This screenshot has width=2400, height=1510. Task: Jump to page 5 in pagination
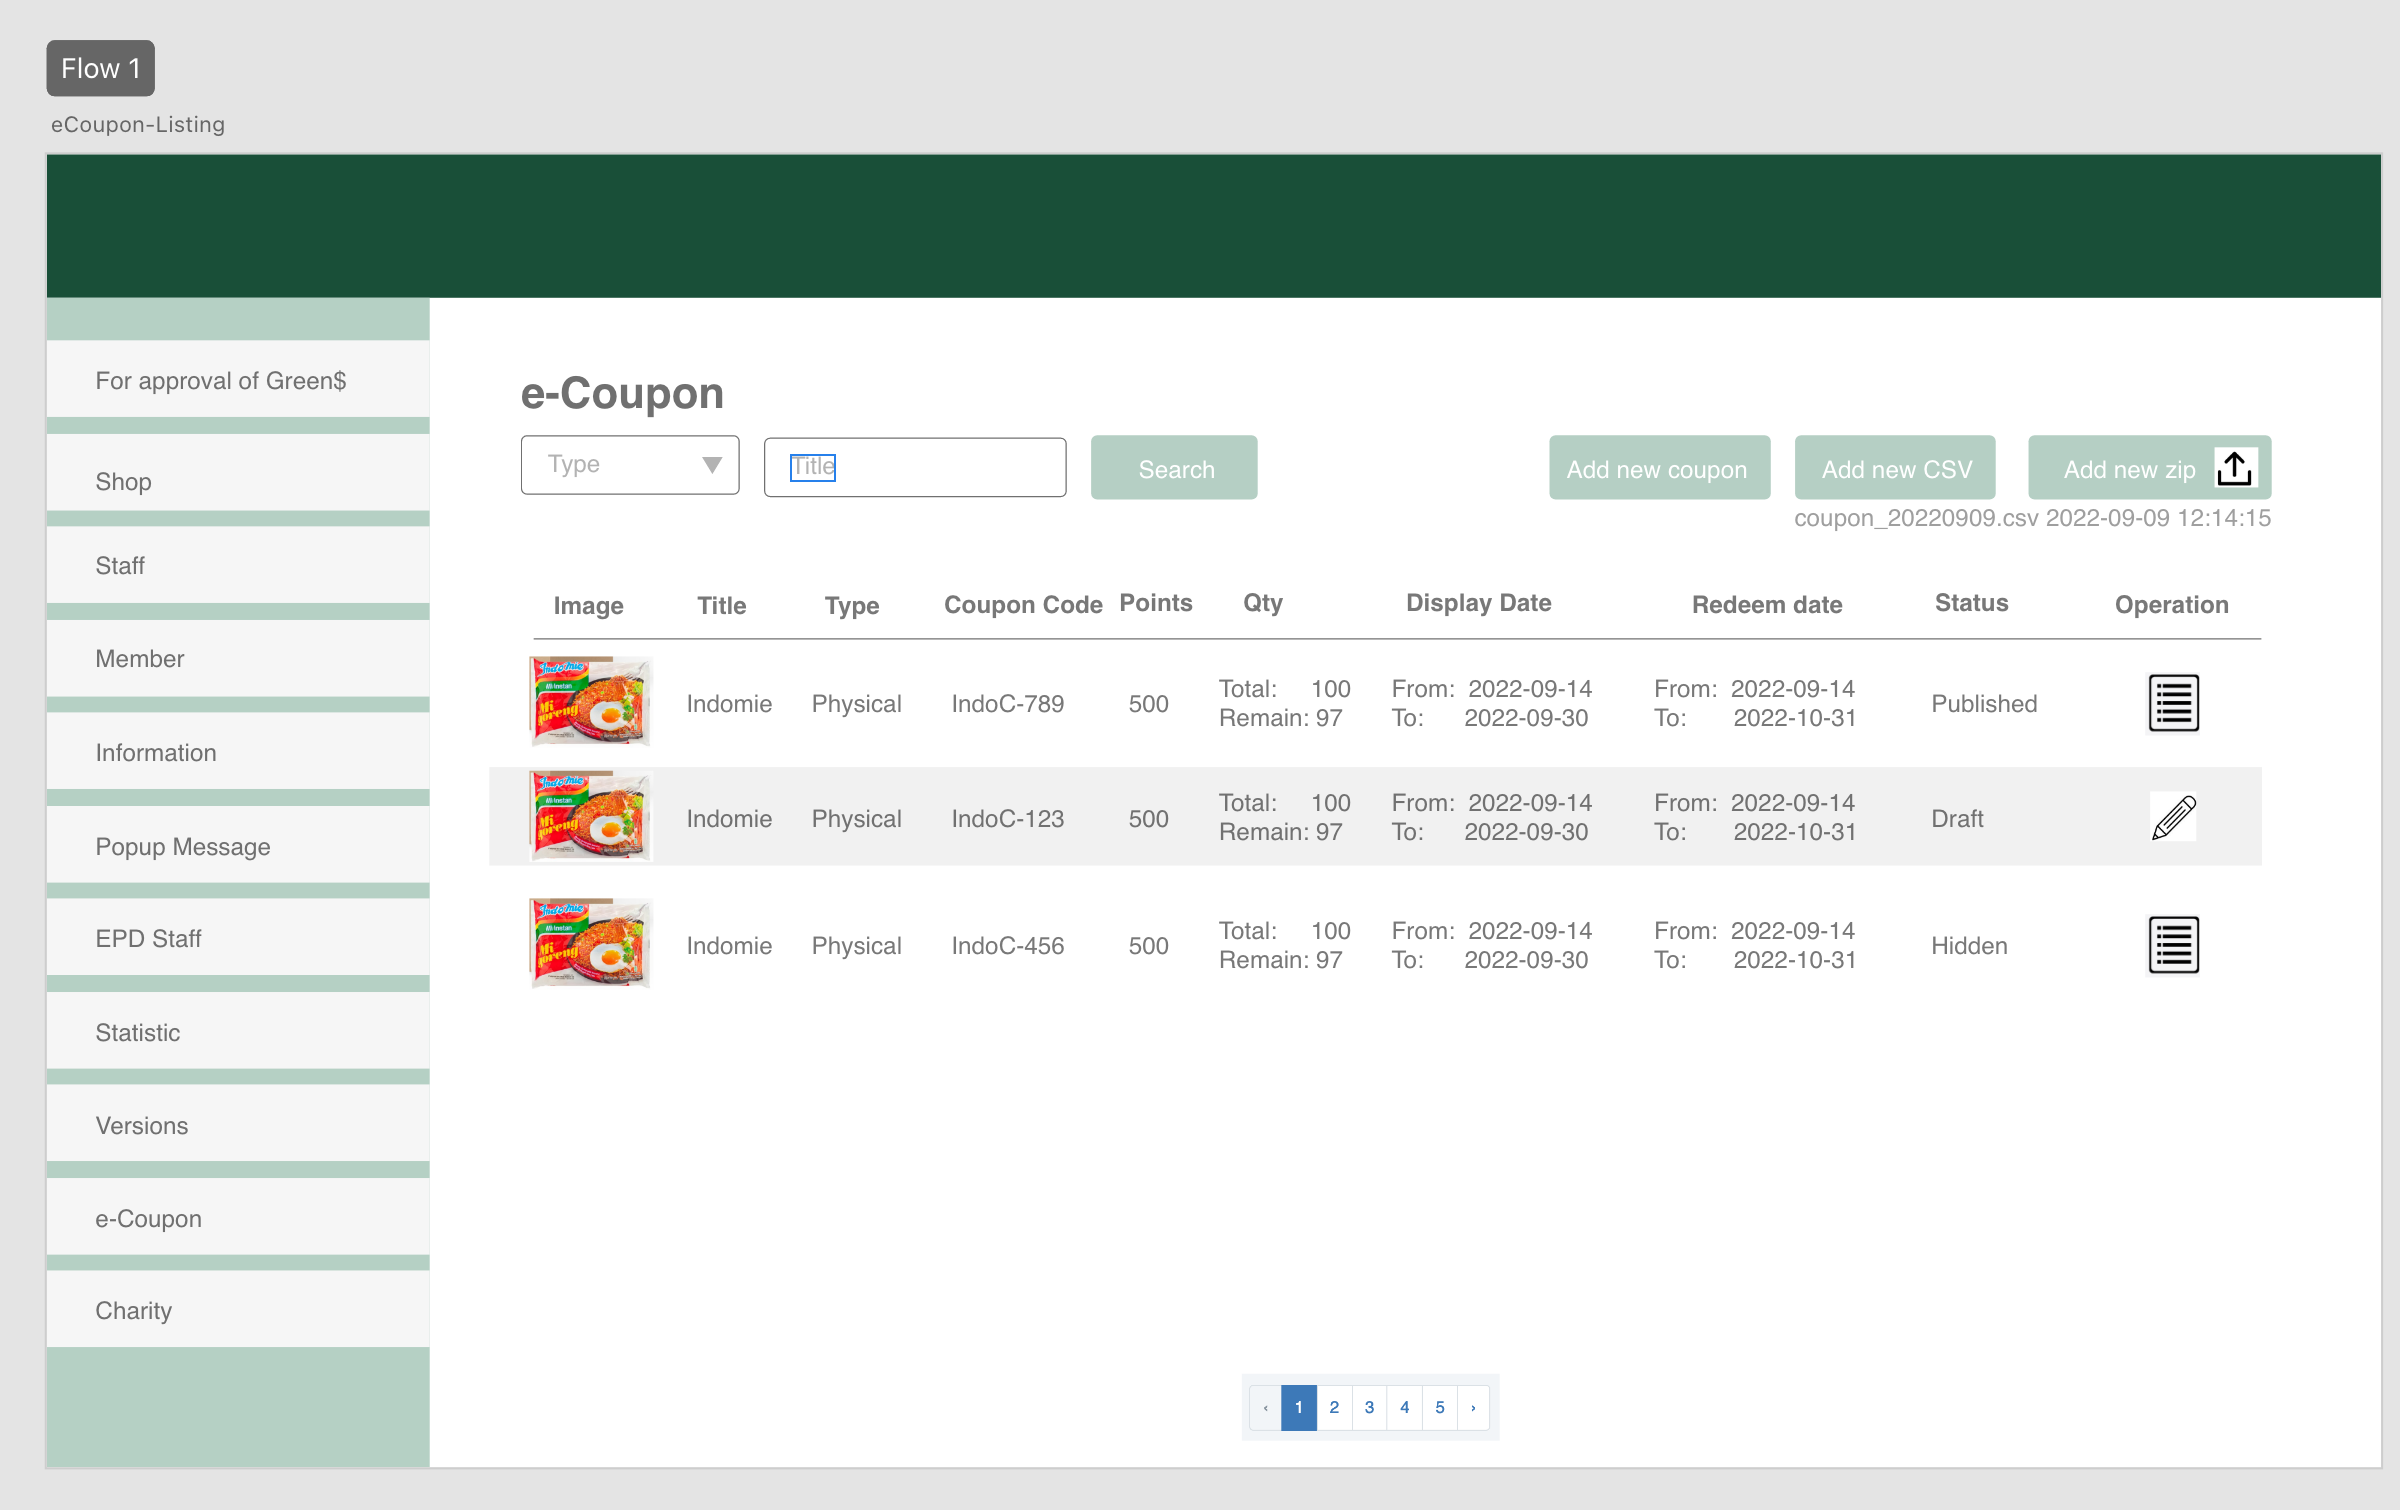pos(1439,1407)
